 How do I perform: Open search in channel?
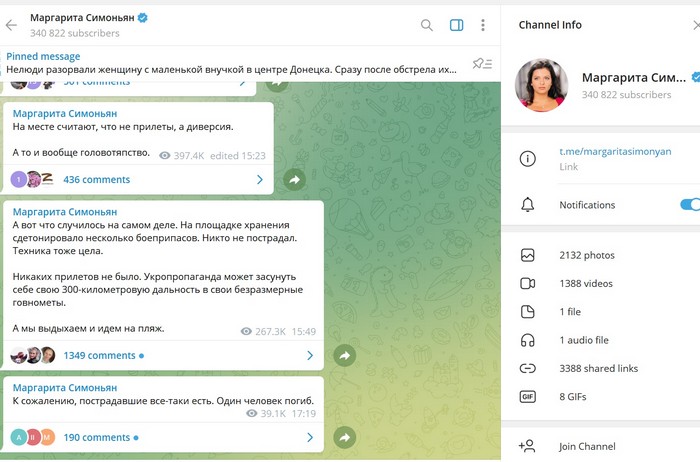(x=427, y=25)
